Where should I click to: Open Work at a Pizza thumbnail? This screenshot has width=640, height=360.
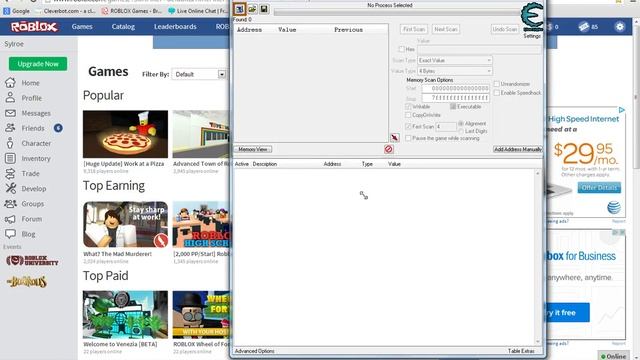[x=125, y=134]
